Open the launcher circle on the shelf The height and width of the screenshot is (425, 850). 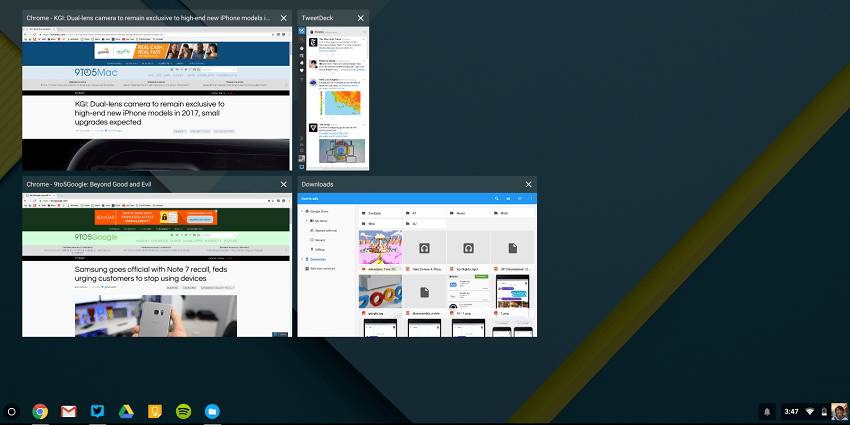(11, 412)
